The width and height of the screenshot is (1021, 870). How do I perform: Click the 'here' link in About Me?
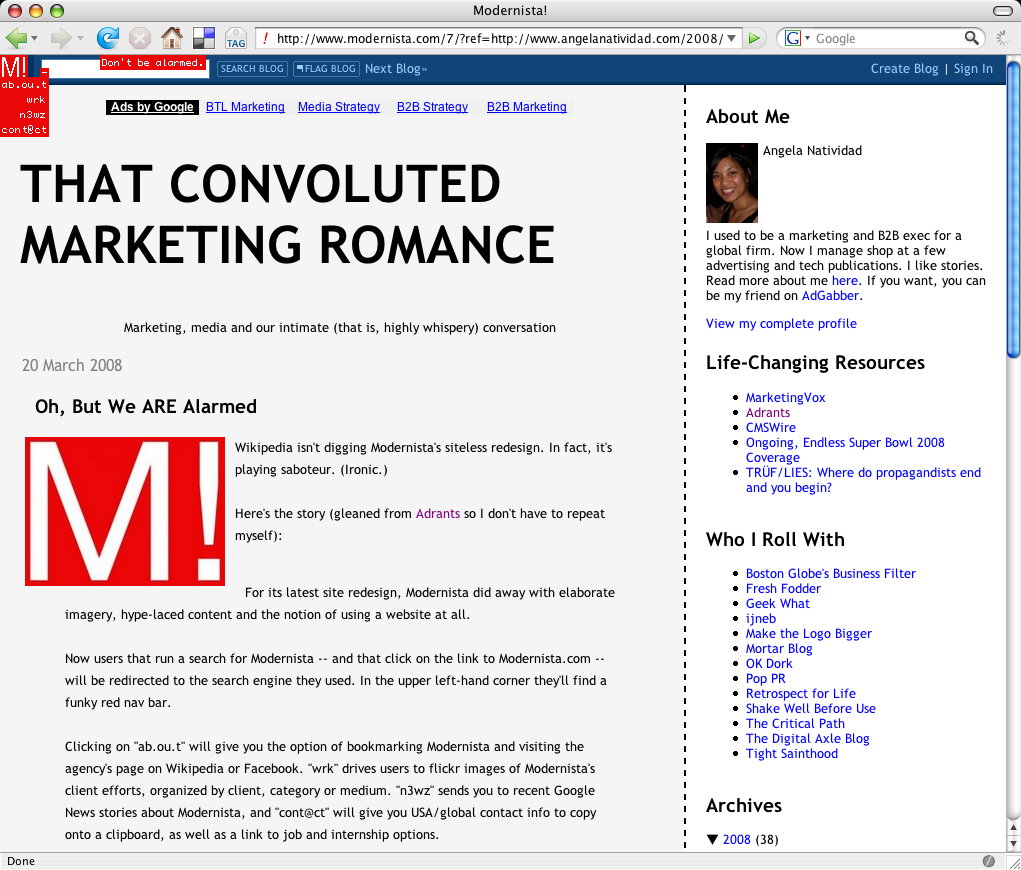click(845, 281)
